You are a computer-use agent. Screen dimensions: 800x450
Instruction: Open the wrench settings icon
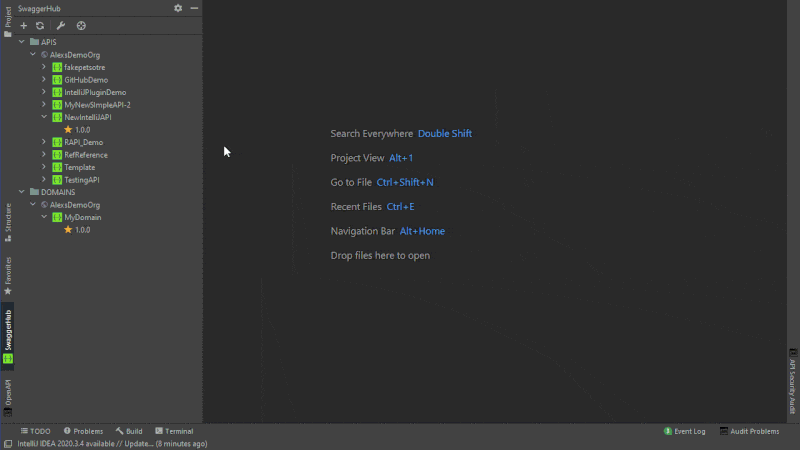[61, 26]
